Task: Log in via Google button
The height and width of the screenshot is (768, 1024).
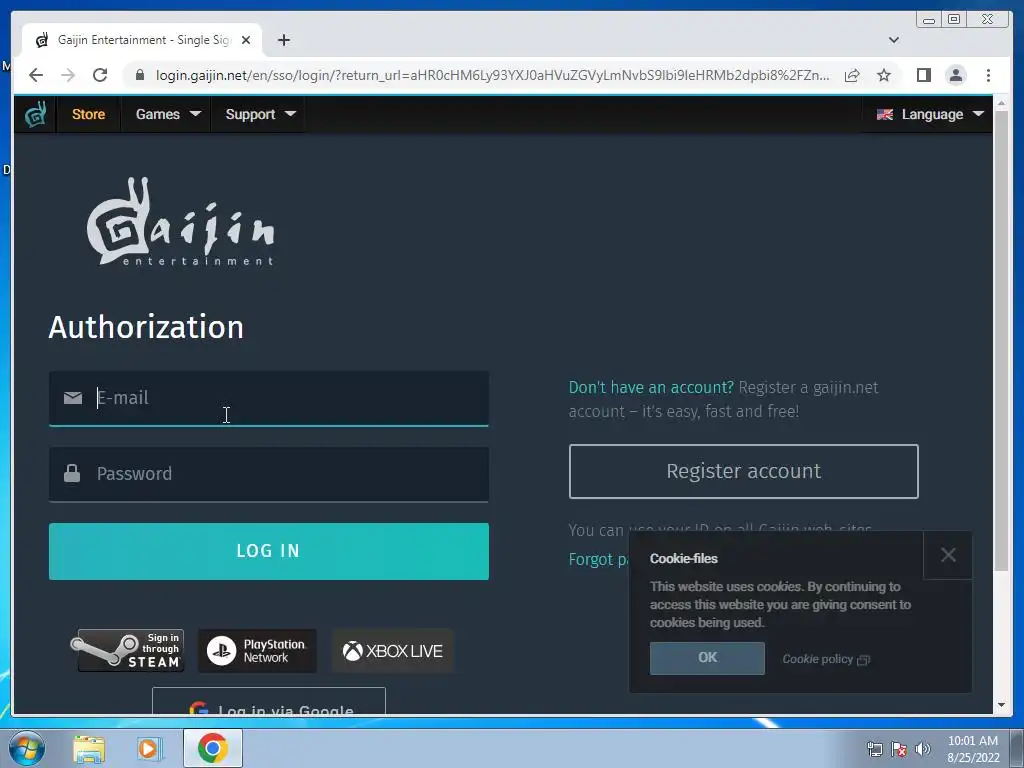Action: [268, 702]
